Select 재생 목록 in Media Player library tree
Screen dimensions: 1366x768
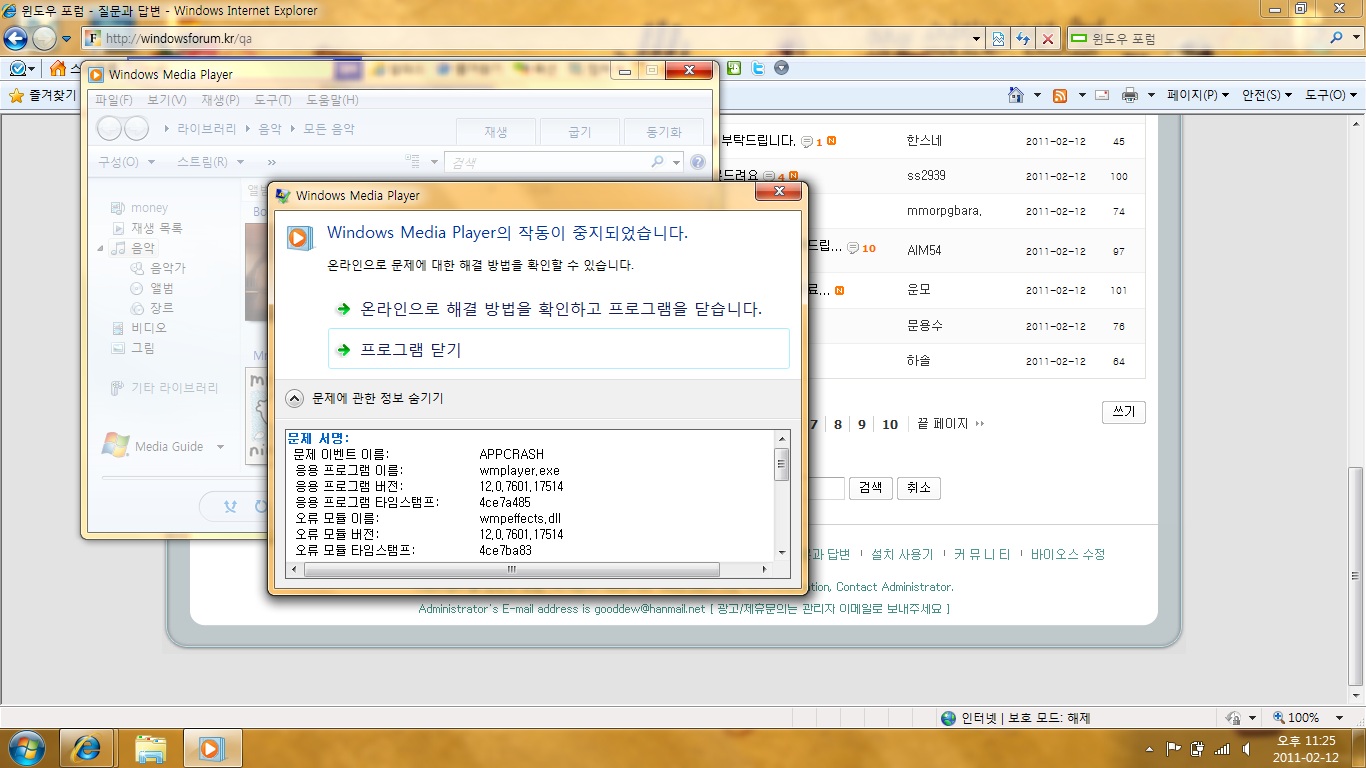point(157,228)
